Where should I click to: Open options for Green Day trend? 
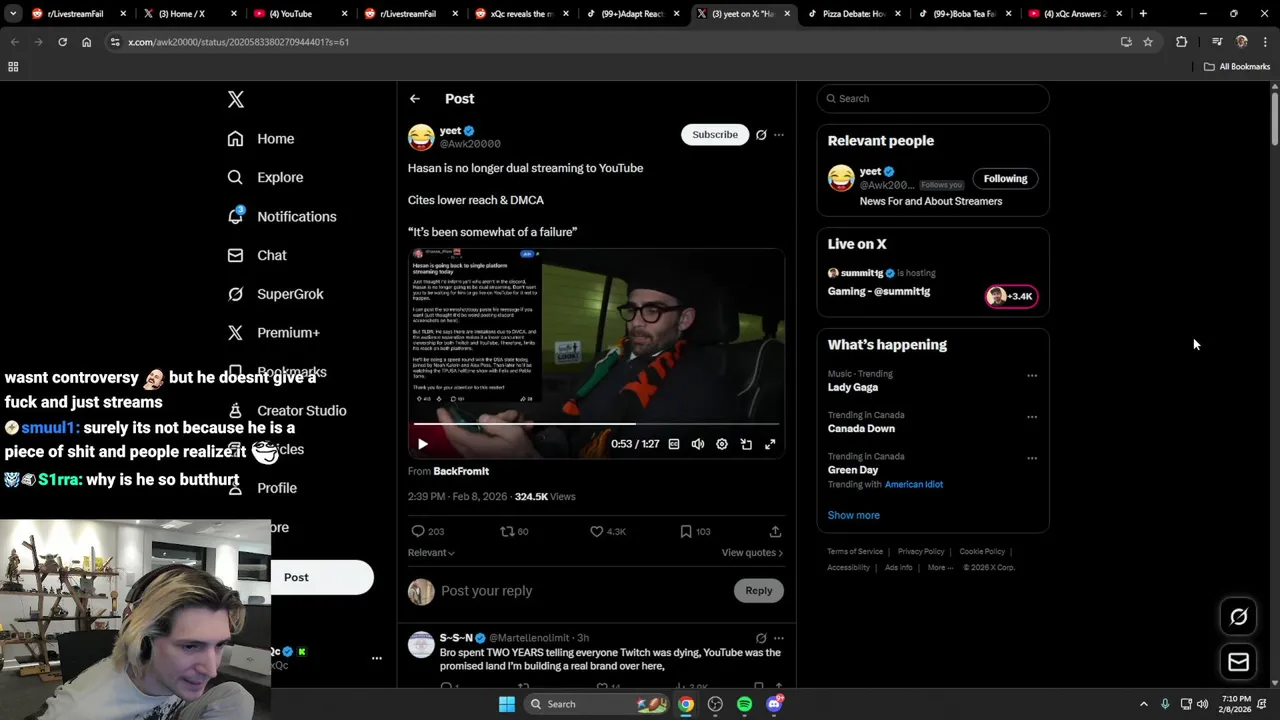(x=1032, y=458)
